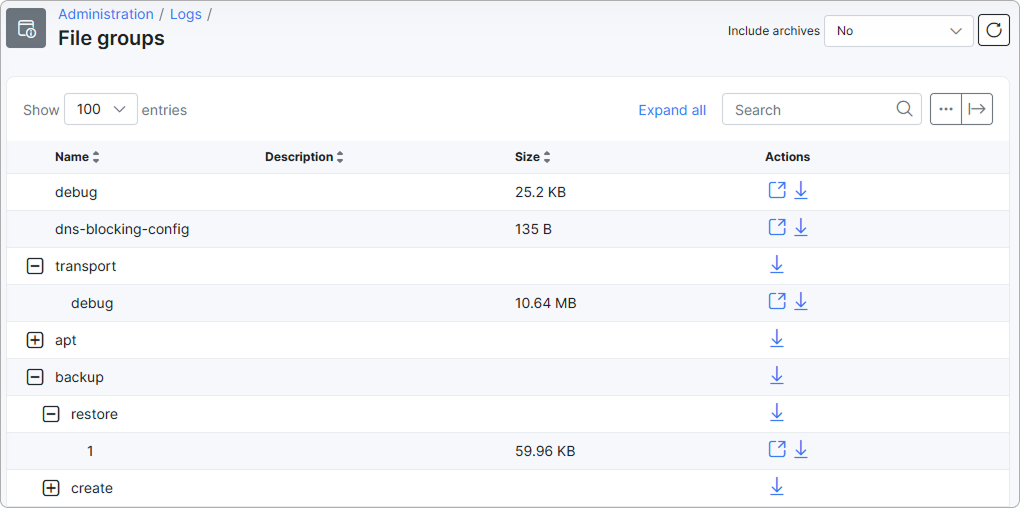Sort table by Description column
This screenshot has width=1020, height=508.
[304, 157]
